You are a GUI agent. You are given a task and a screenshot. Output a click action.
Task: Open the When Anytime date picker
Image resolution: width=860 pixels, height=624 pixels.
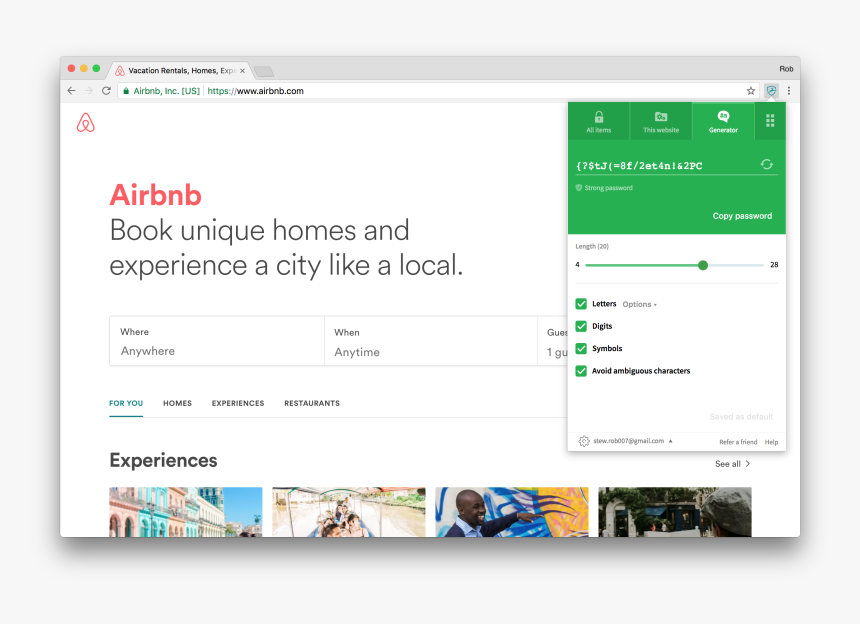coord(431,341)
